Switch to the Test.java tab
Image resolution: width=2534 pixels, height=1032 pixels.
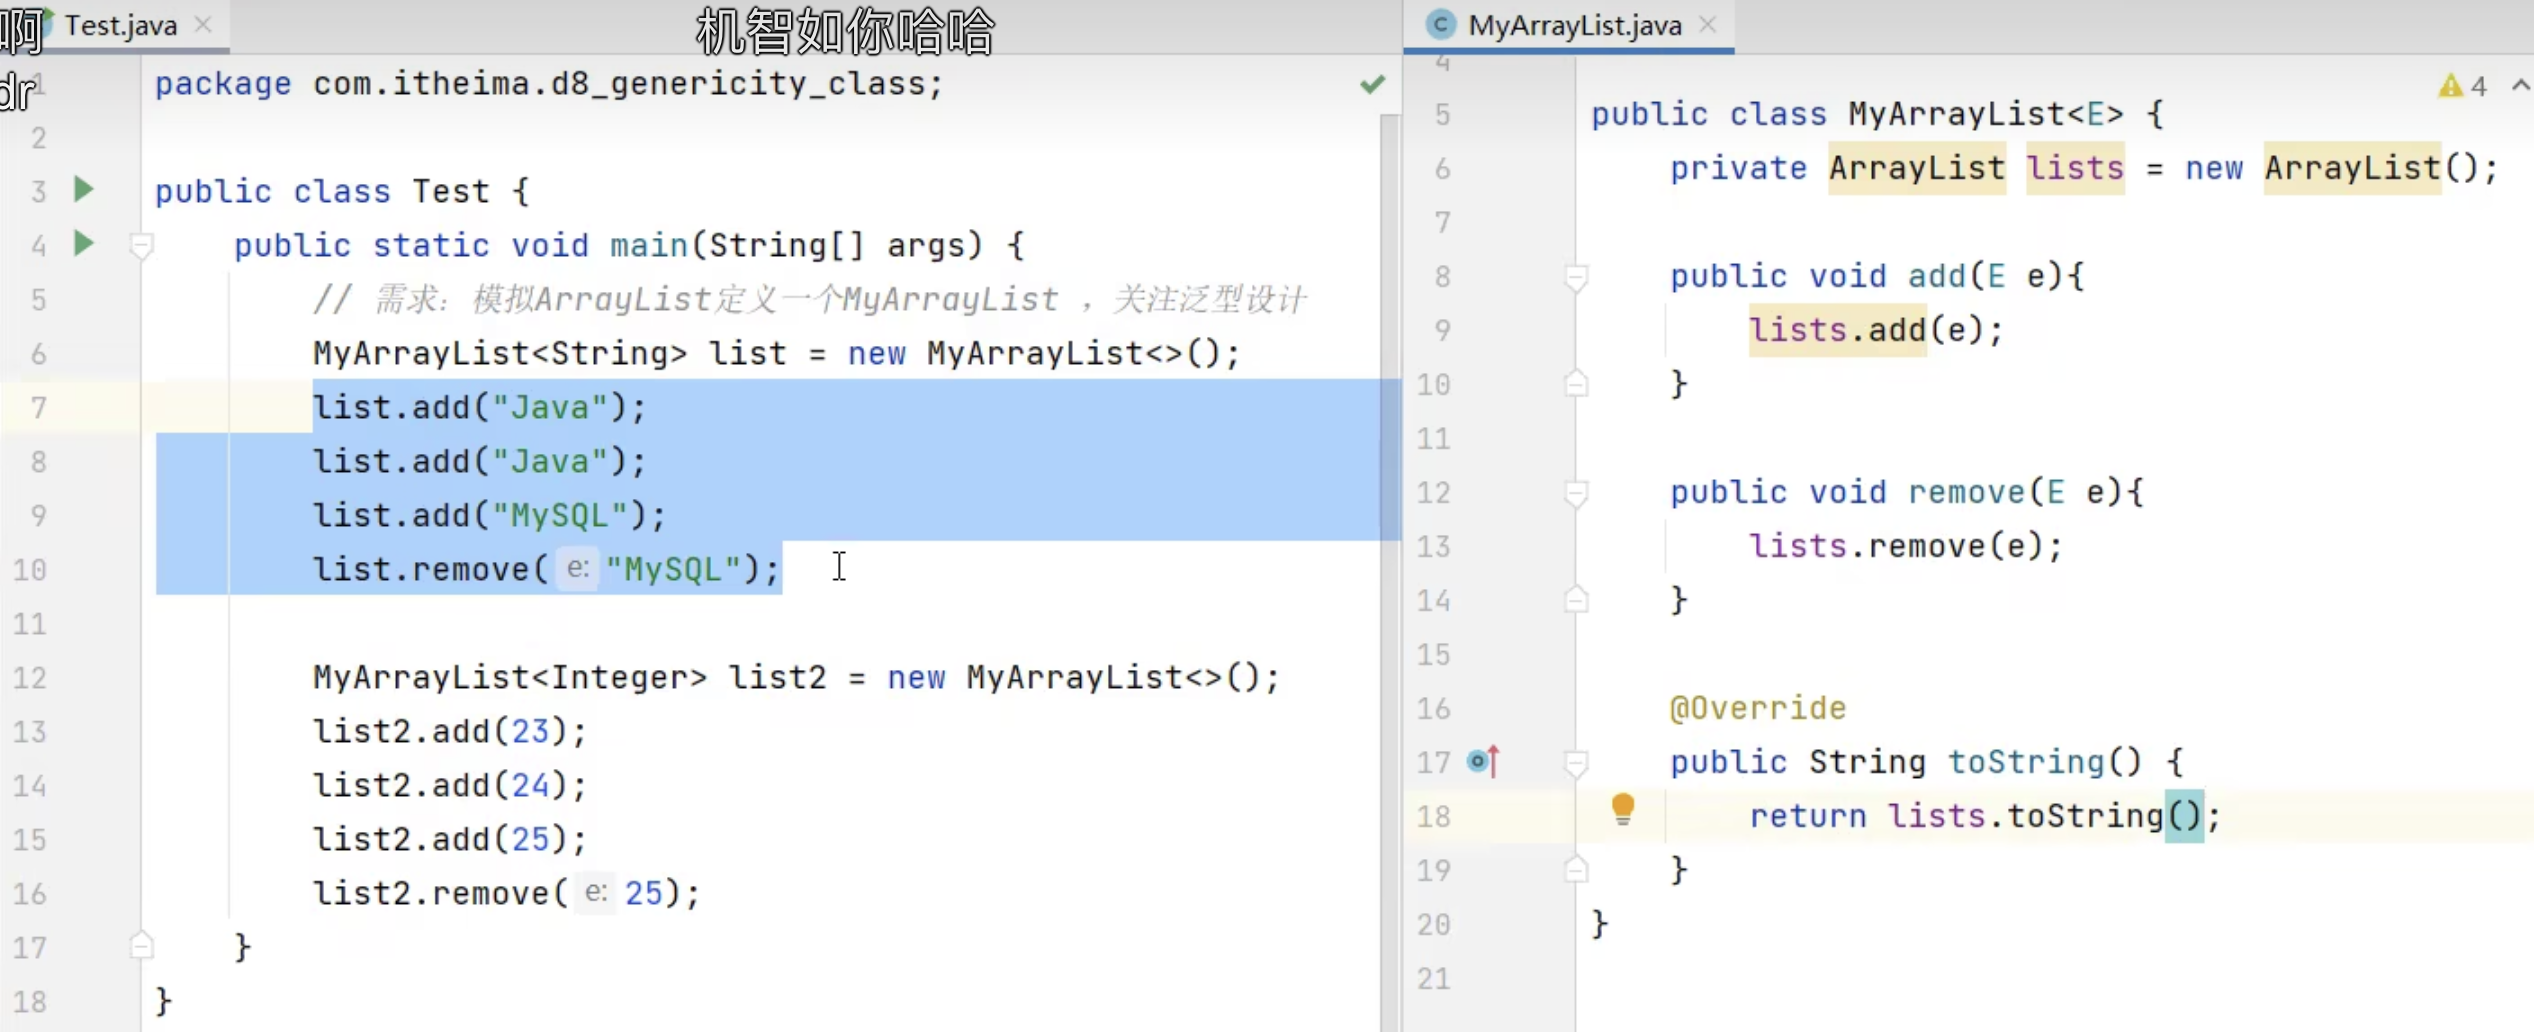[x=120, y=25]
